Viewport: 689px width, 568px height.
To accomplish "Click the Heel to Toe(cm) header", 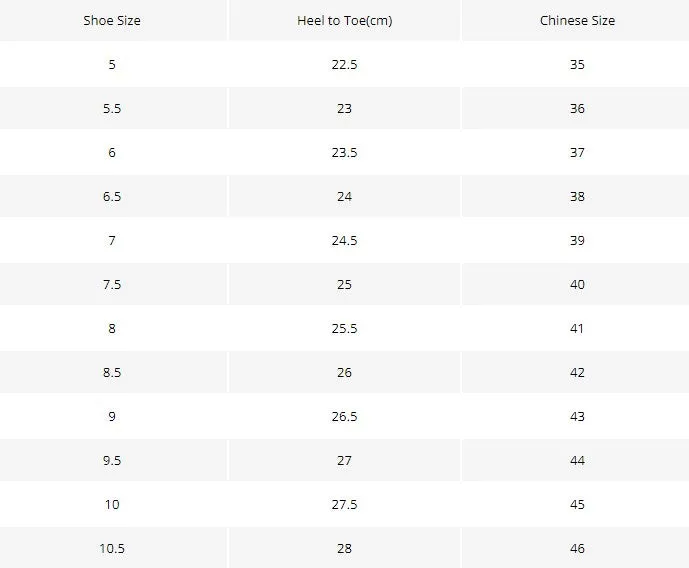I will coord(344,21).
